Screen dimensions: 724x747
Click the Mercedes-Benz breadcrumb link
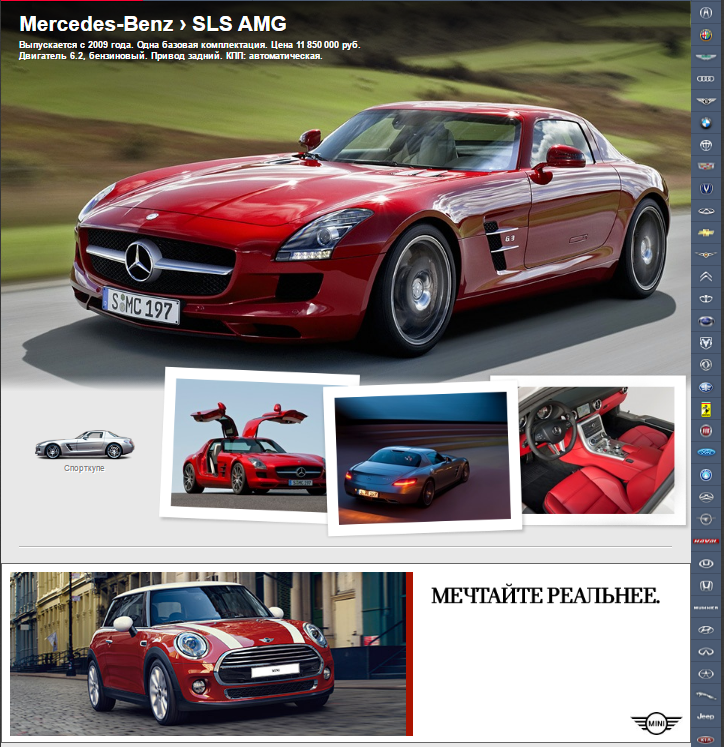click(x=96, y=24)
